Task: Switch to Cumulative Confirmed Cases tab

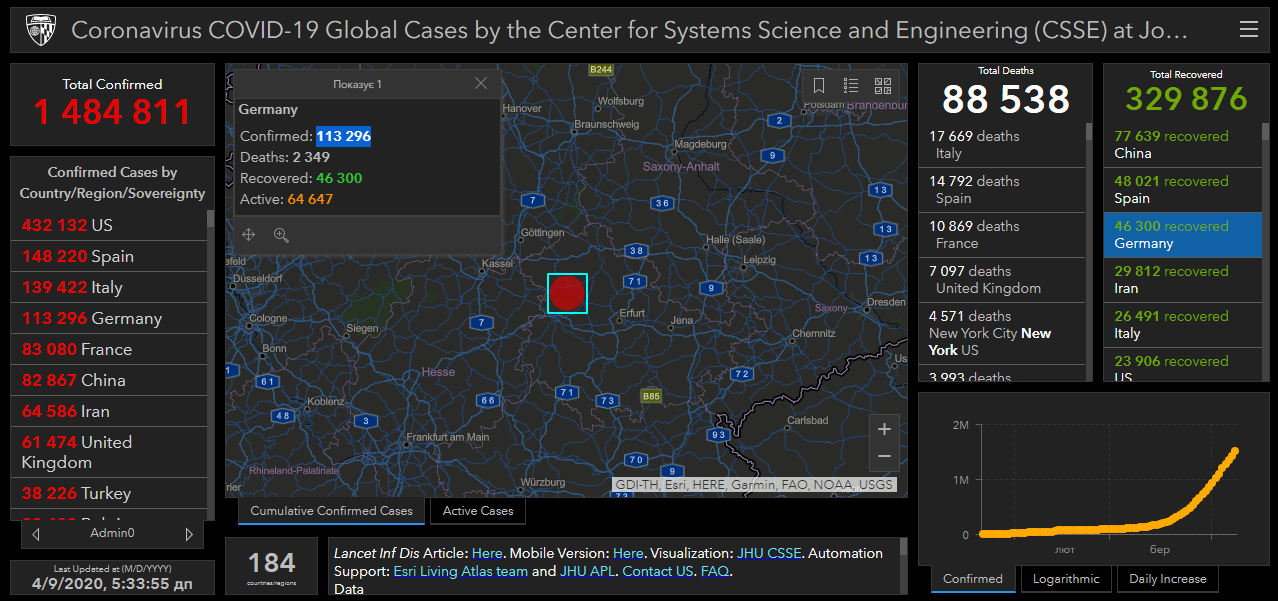Action: [331, 511]
